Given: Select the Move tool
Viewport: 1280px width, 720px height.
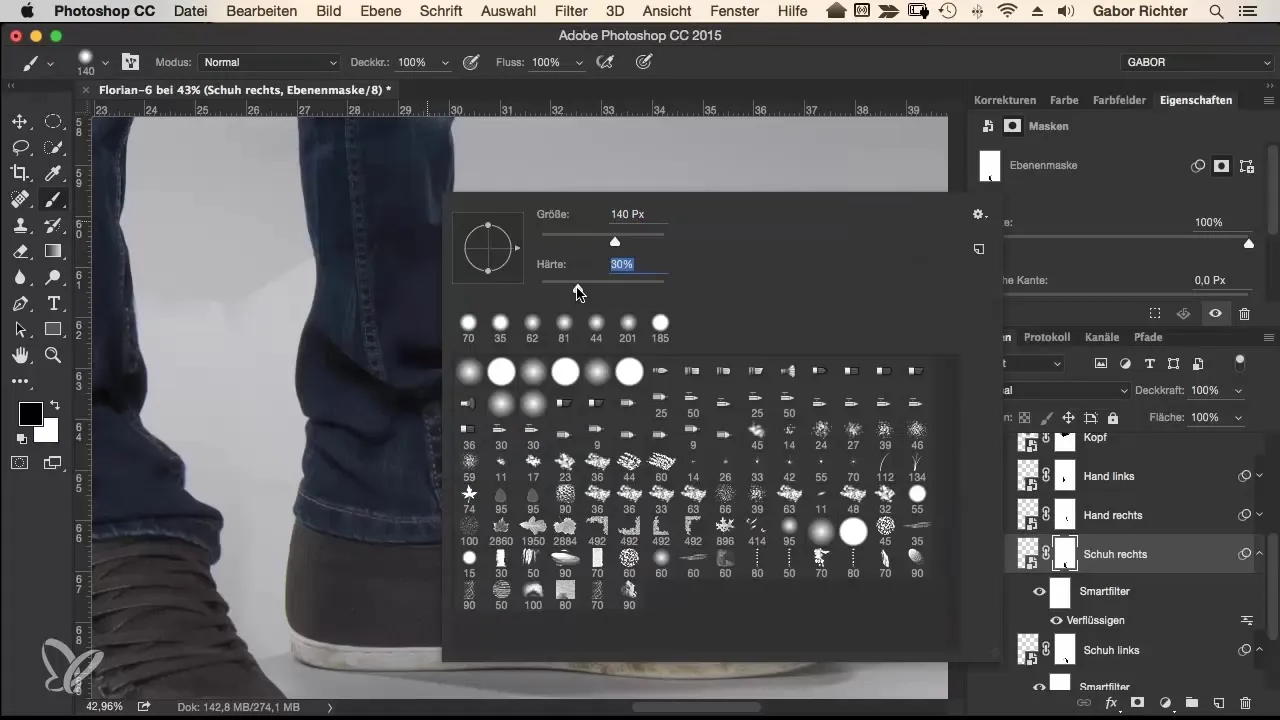Looking at the screenshot, I should click(19, 122).
